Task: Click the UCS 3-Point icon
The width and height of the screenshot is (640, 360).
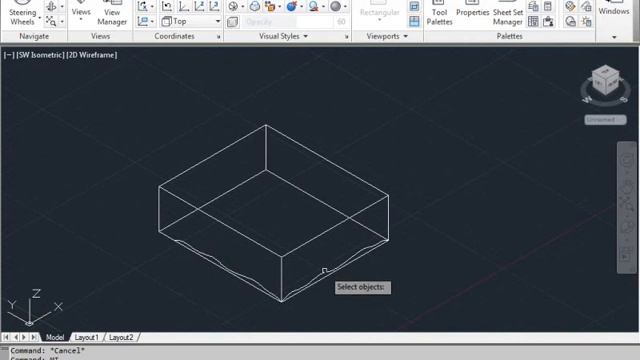Action: 214,6
